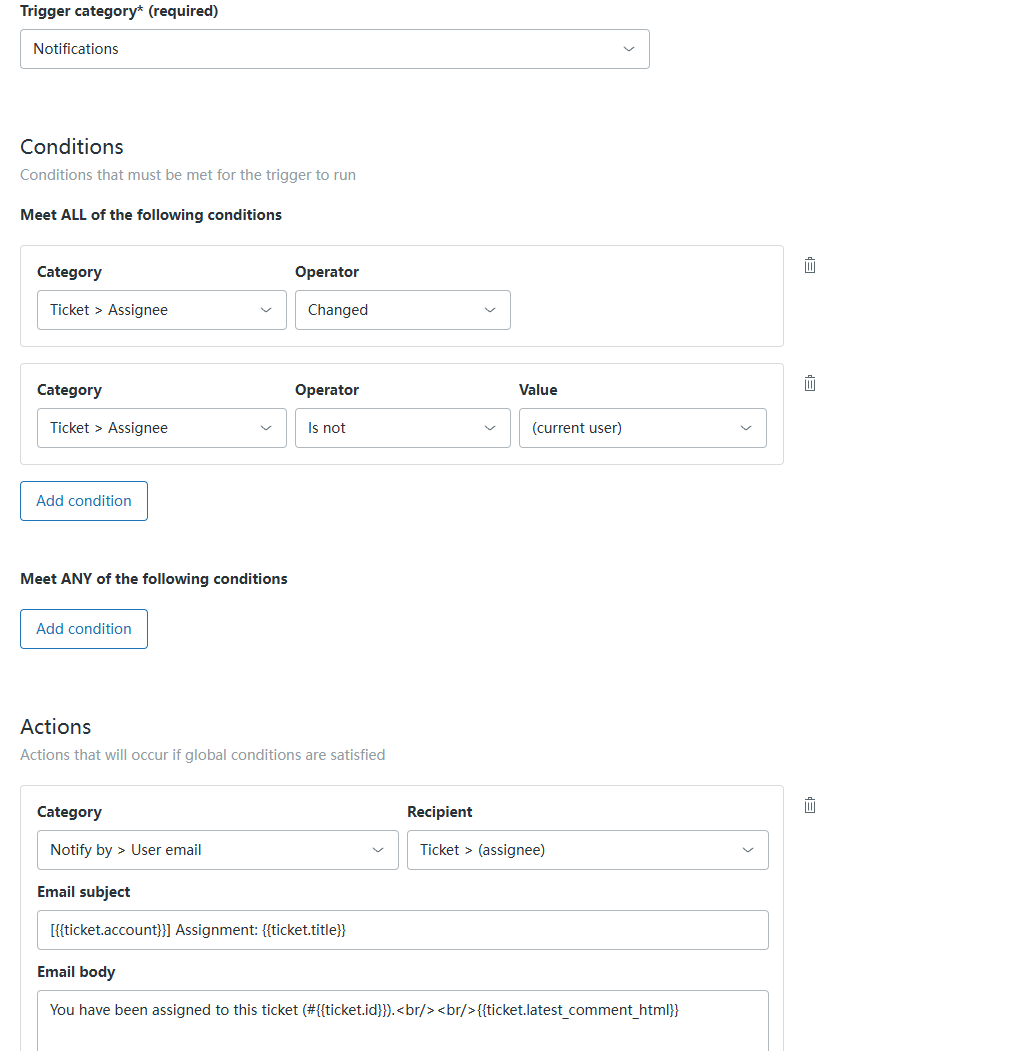
Task: Delete the Assignee Changed condition
Action: [810, 265]
